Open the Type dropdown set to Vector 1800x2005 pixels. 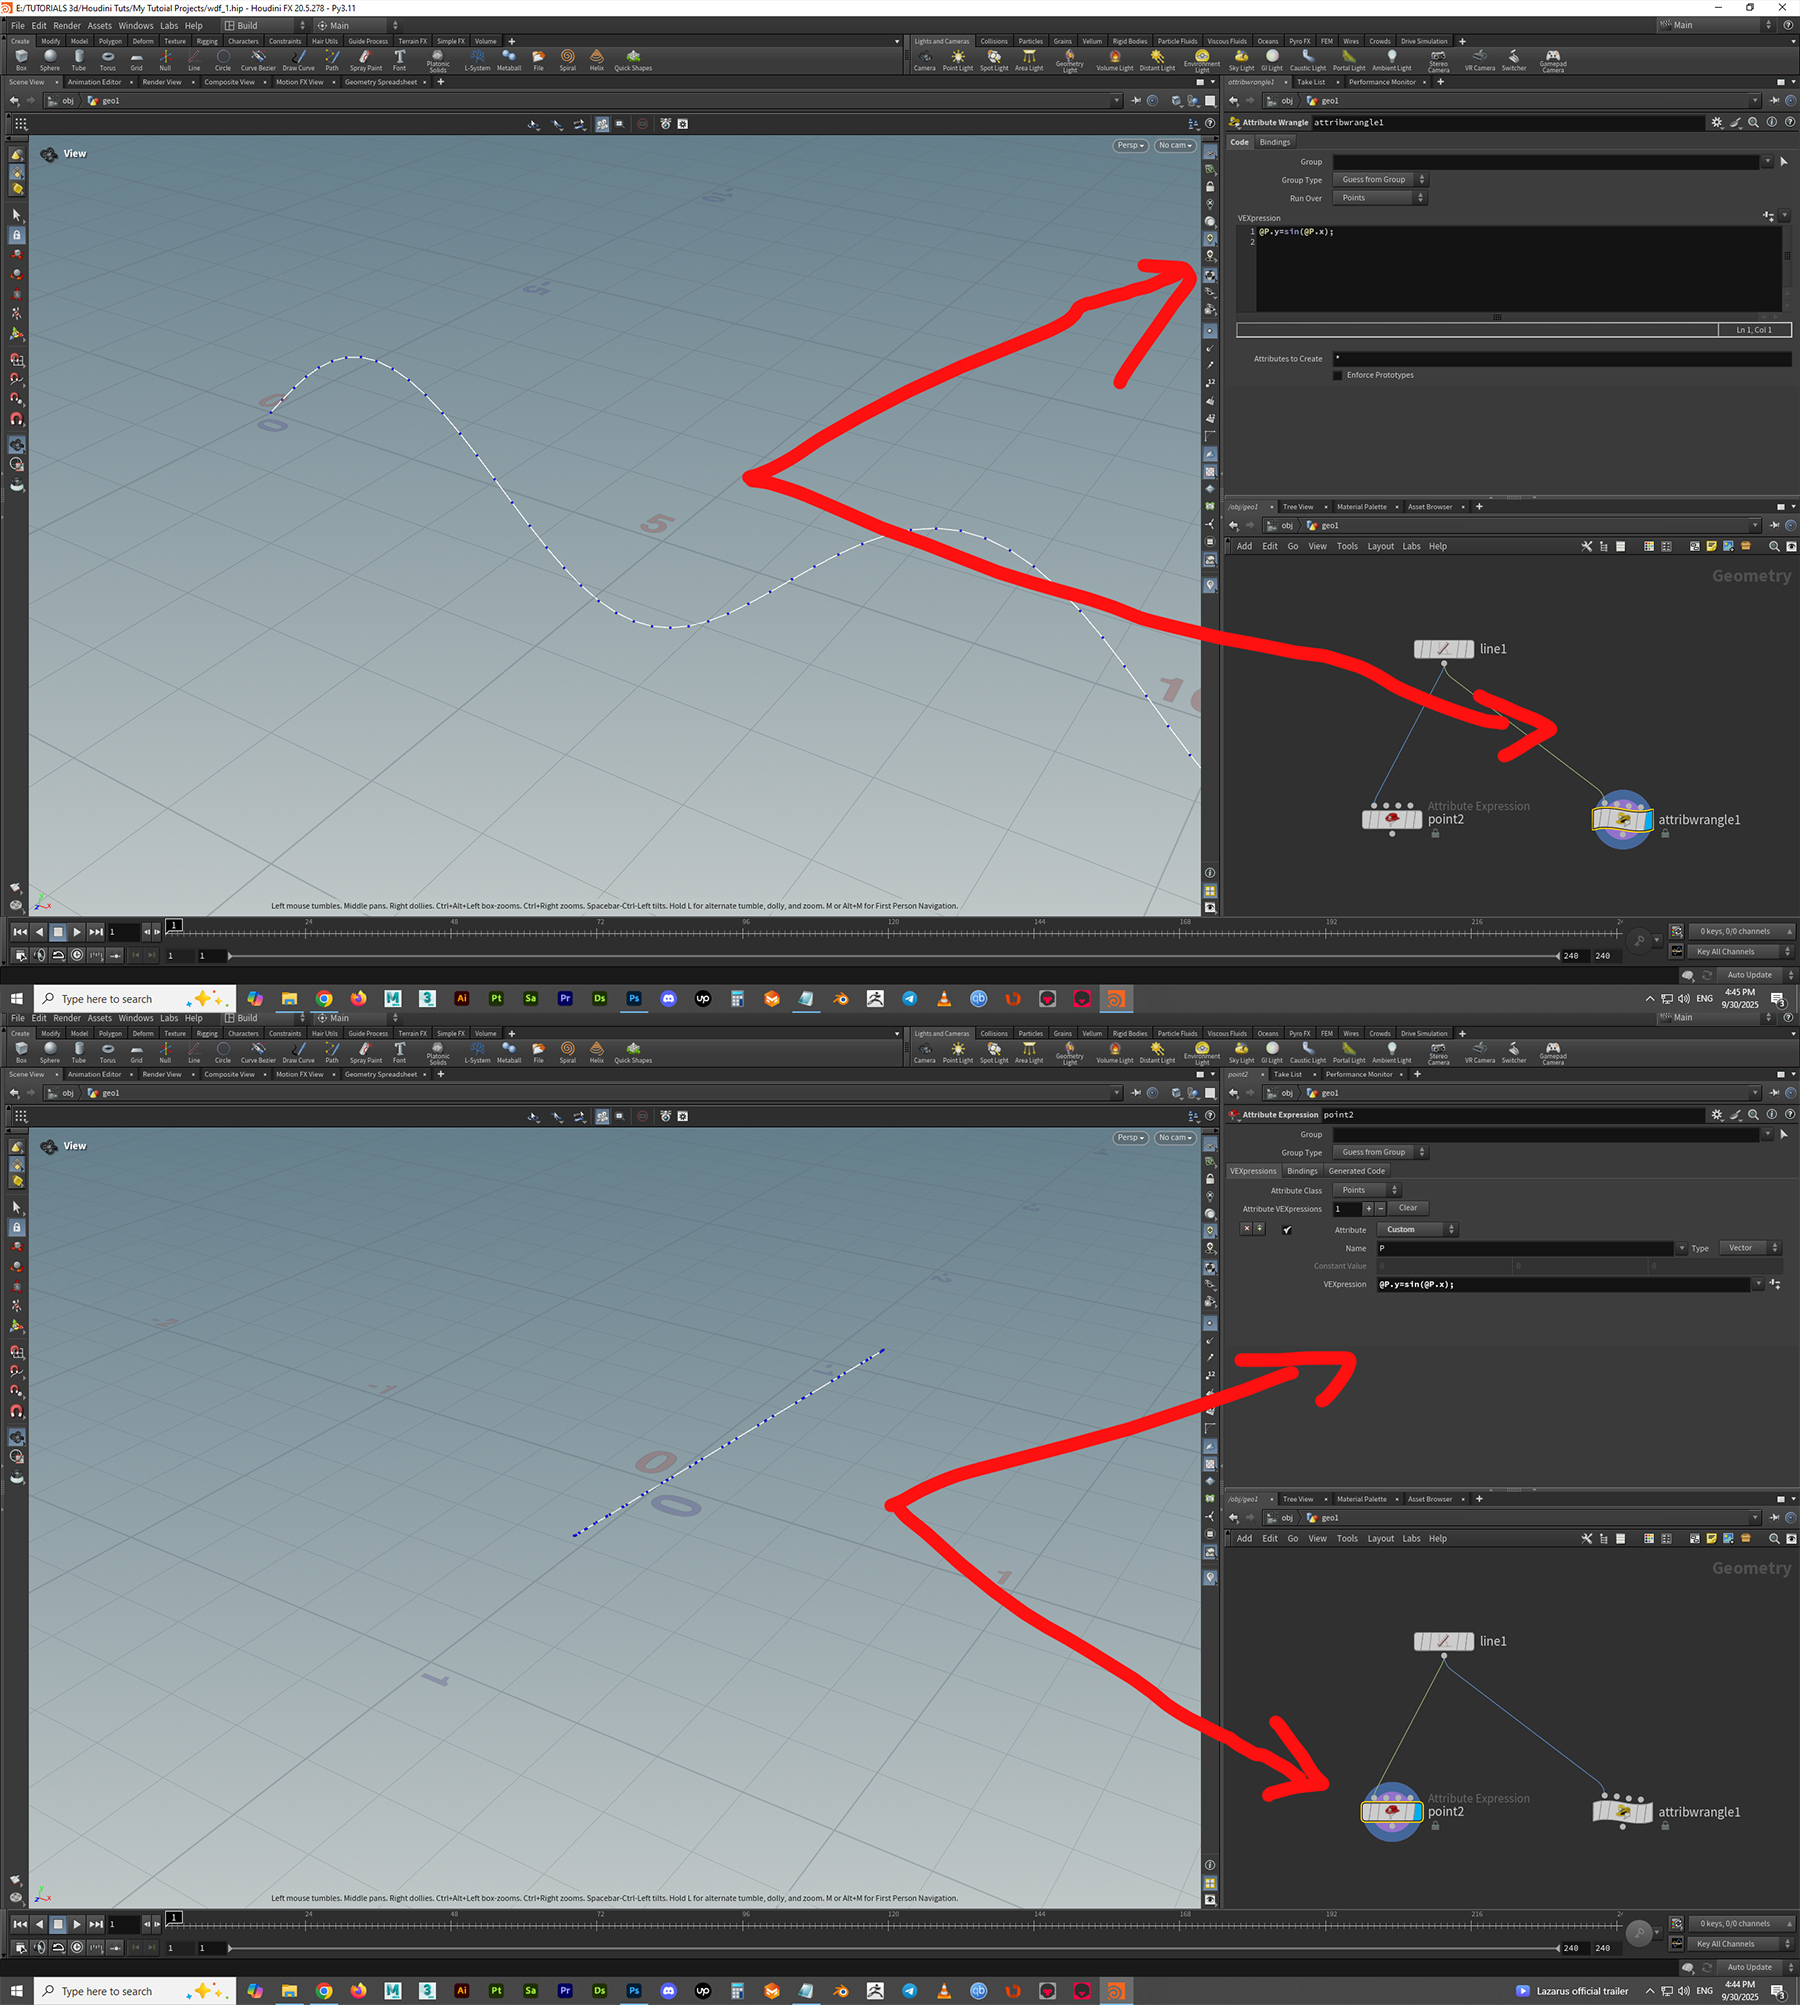[1749, 1248]
